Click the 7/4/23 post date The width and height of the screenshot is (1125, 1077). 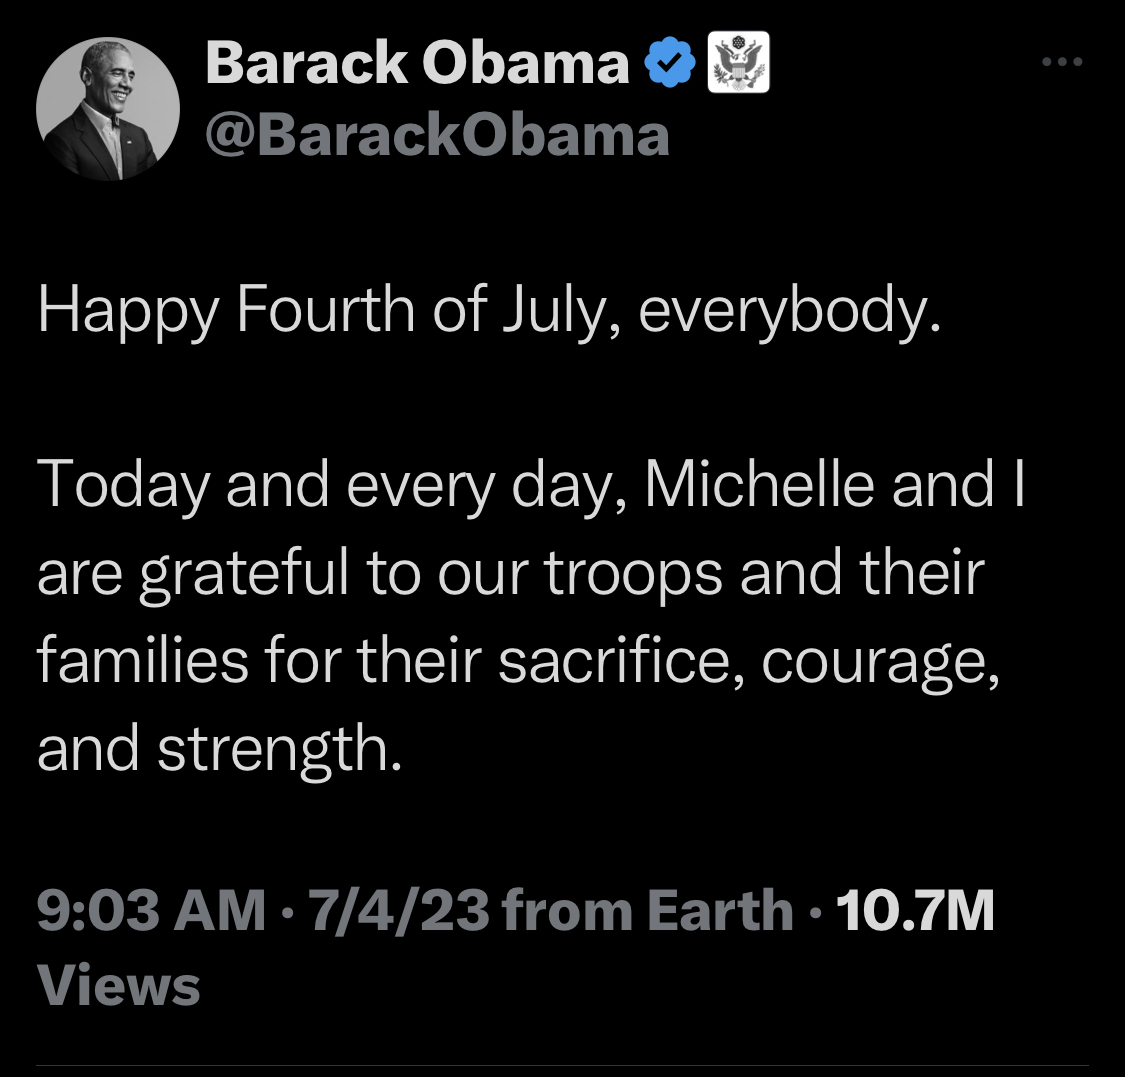[399, 911]
